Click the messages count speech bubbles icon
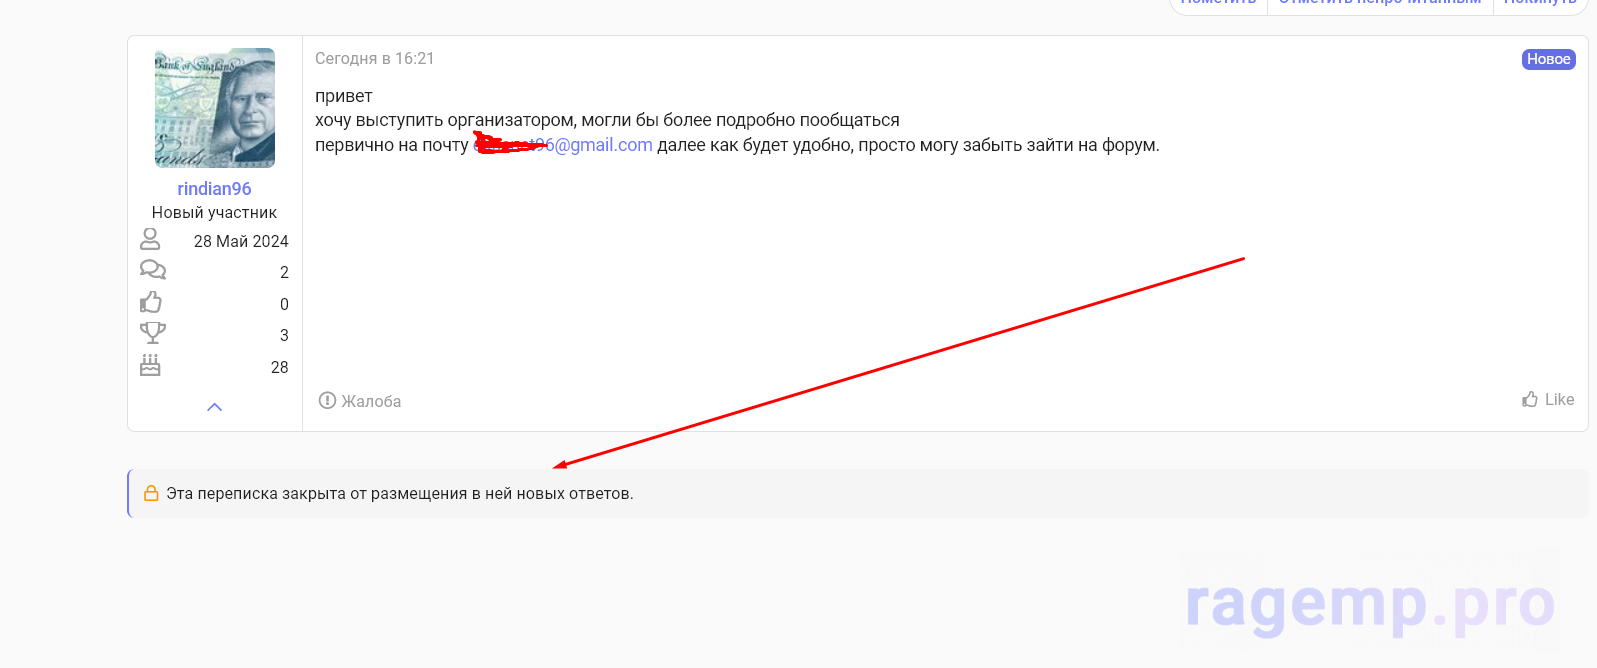 [x=152, y=270]
